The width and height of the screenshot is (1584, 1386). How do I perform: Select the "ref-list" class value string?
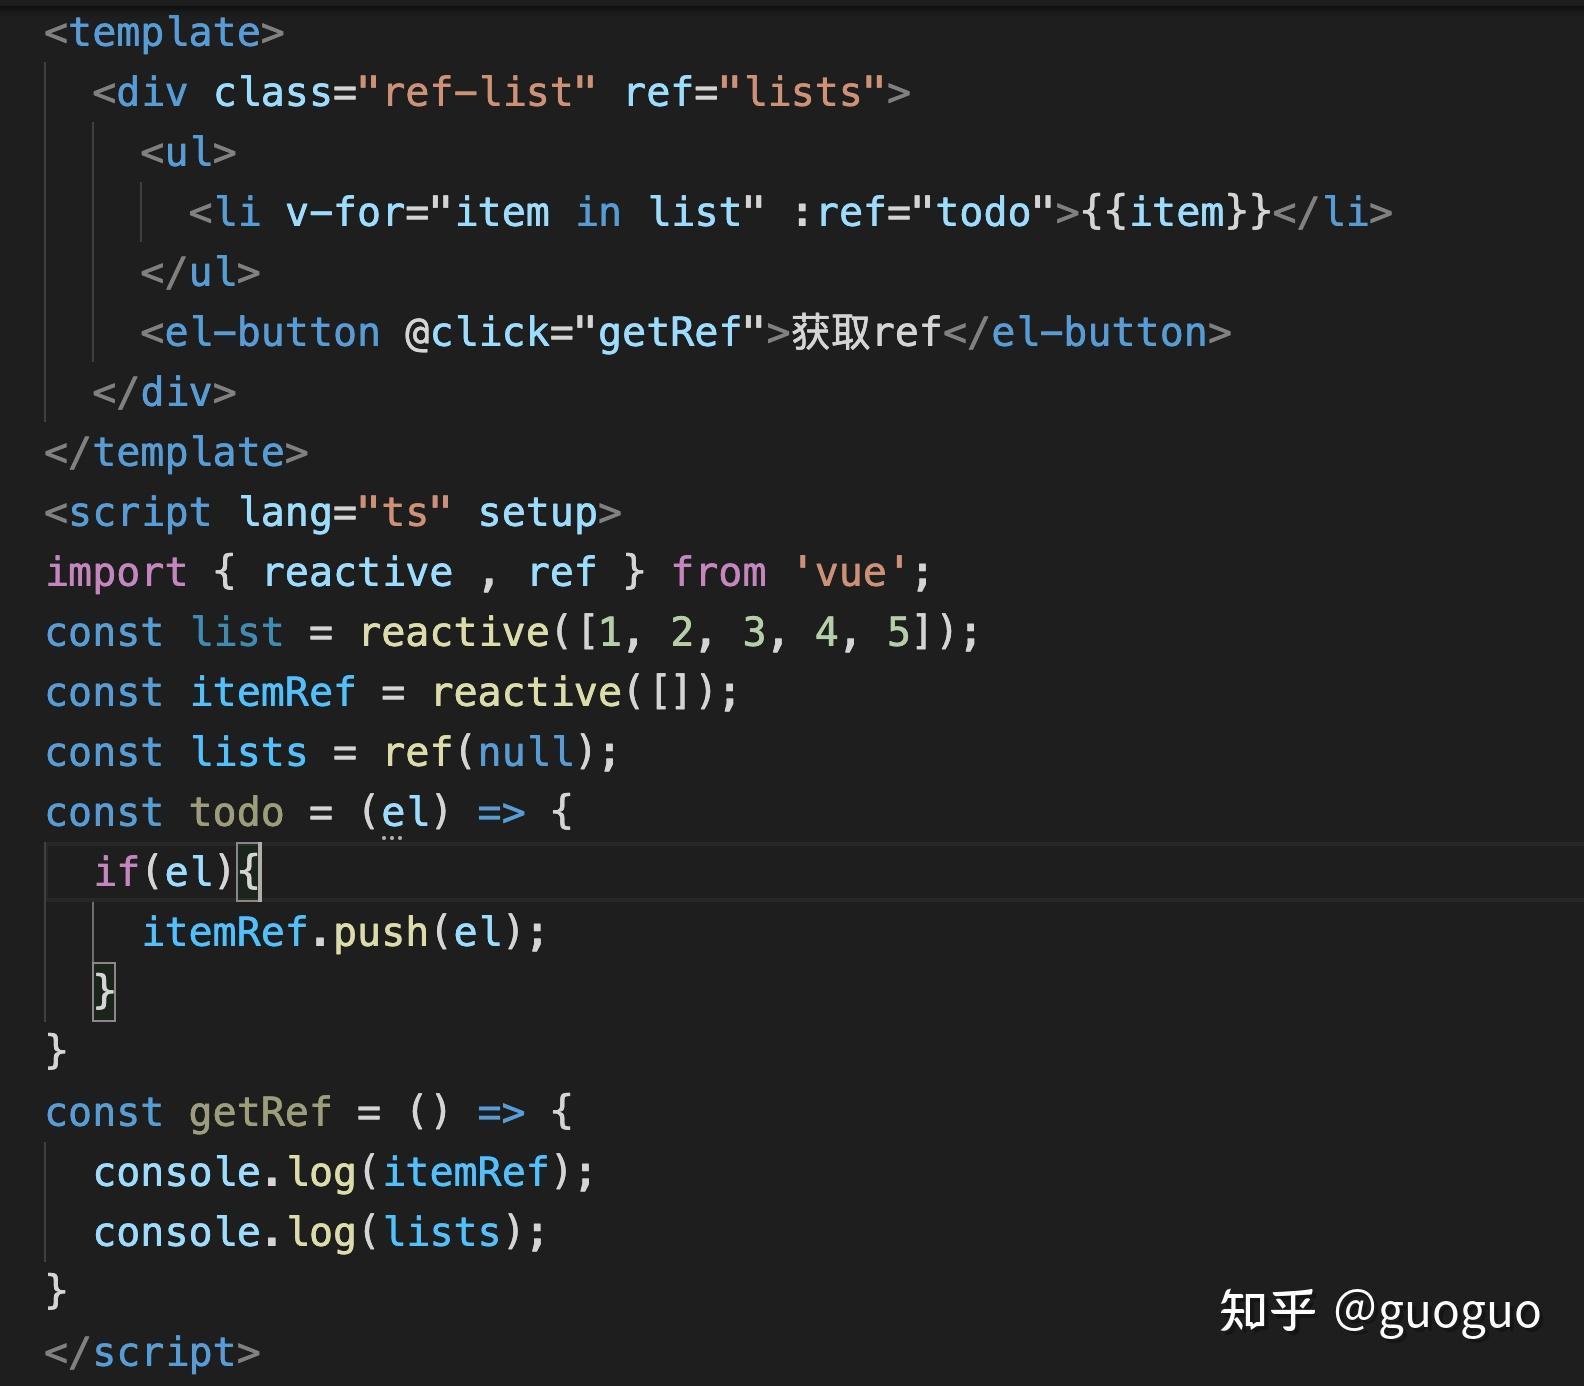tap(476, 93)
